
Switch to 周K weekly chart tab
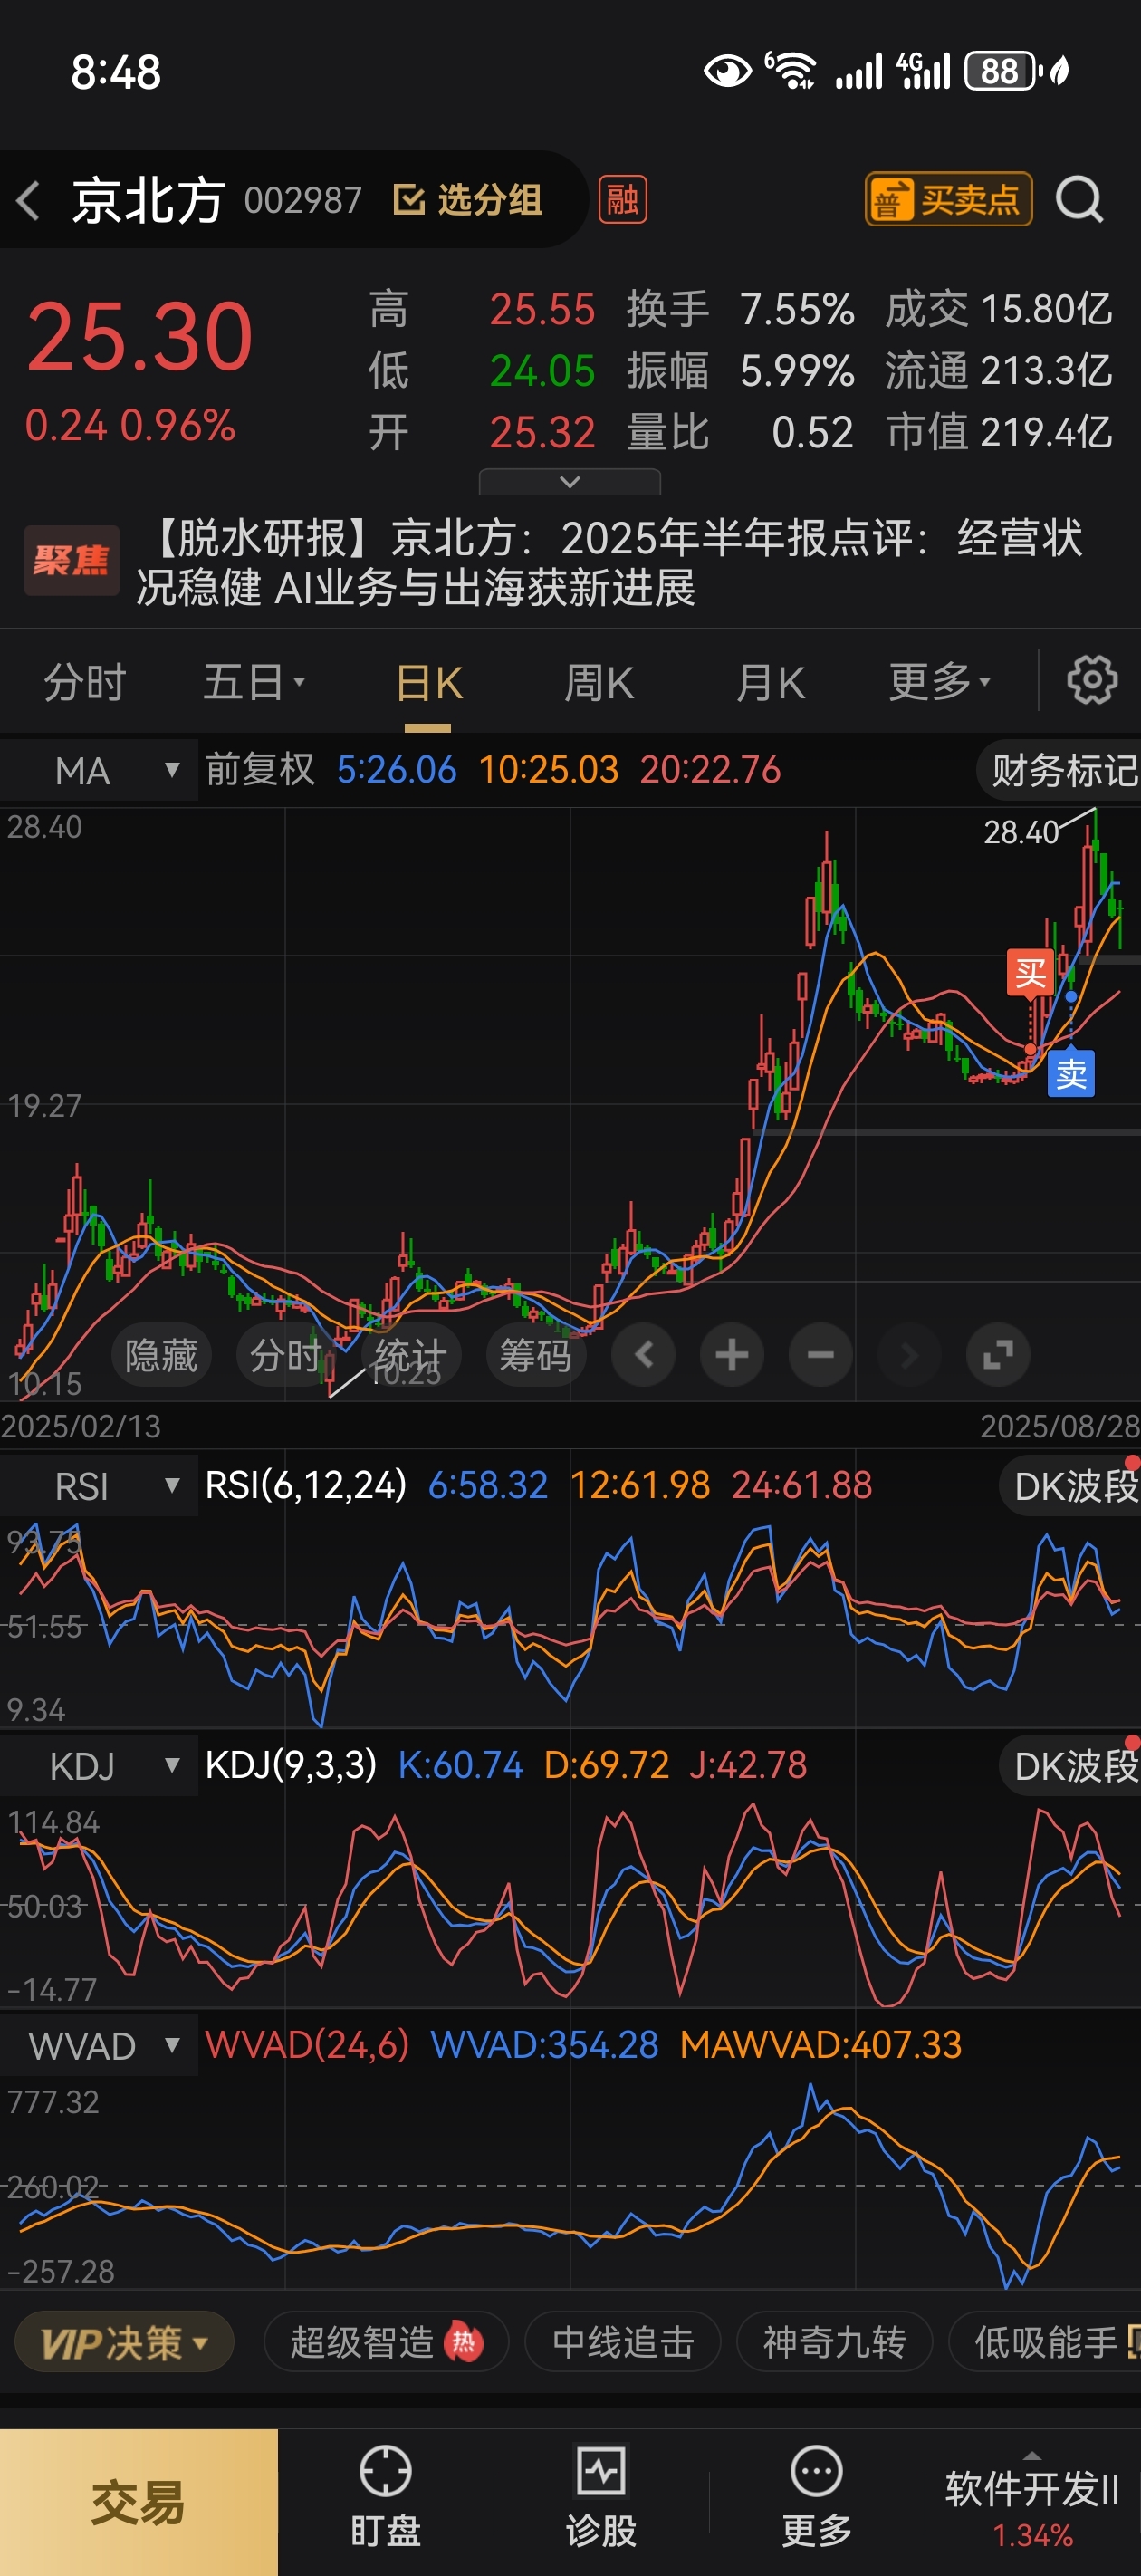tap(599, 684)
